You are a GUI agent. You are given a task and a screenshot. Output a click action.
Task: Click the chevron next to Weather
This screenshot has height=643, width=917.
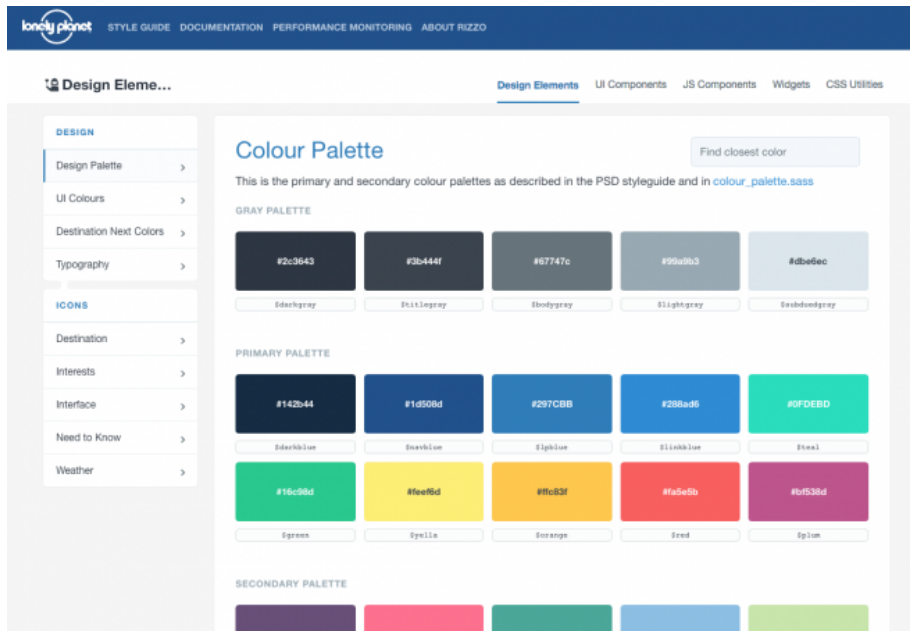click(x=182, y=472)
